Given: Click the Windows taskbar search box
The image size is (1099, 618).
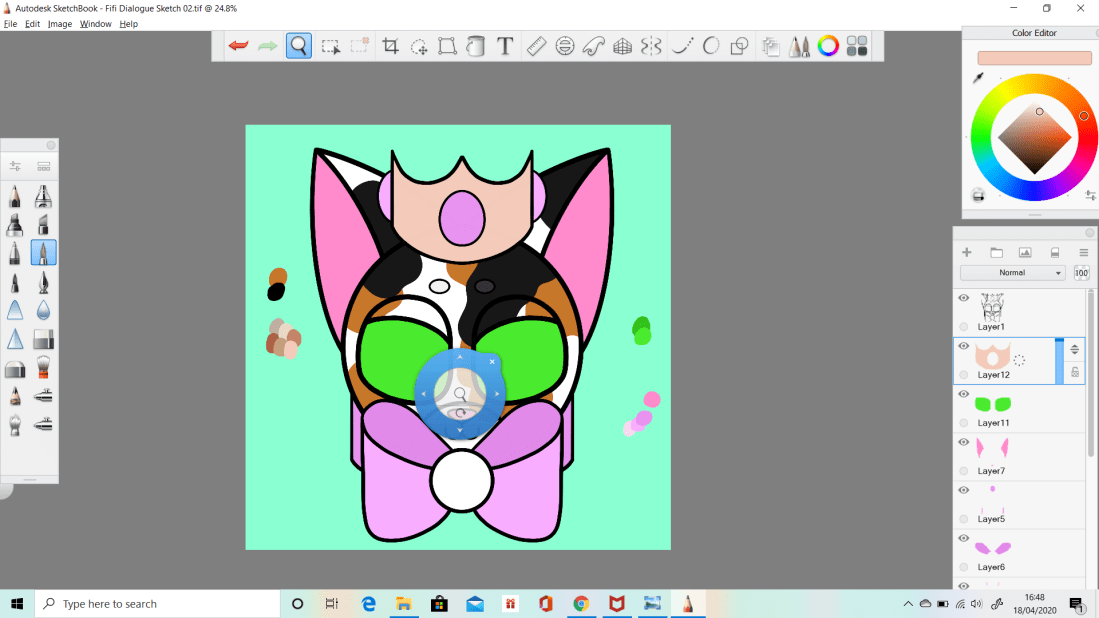Looking at the screenshot, I should (x=158, y=604).
